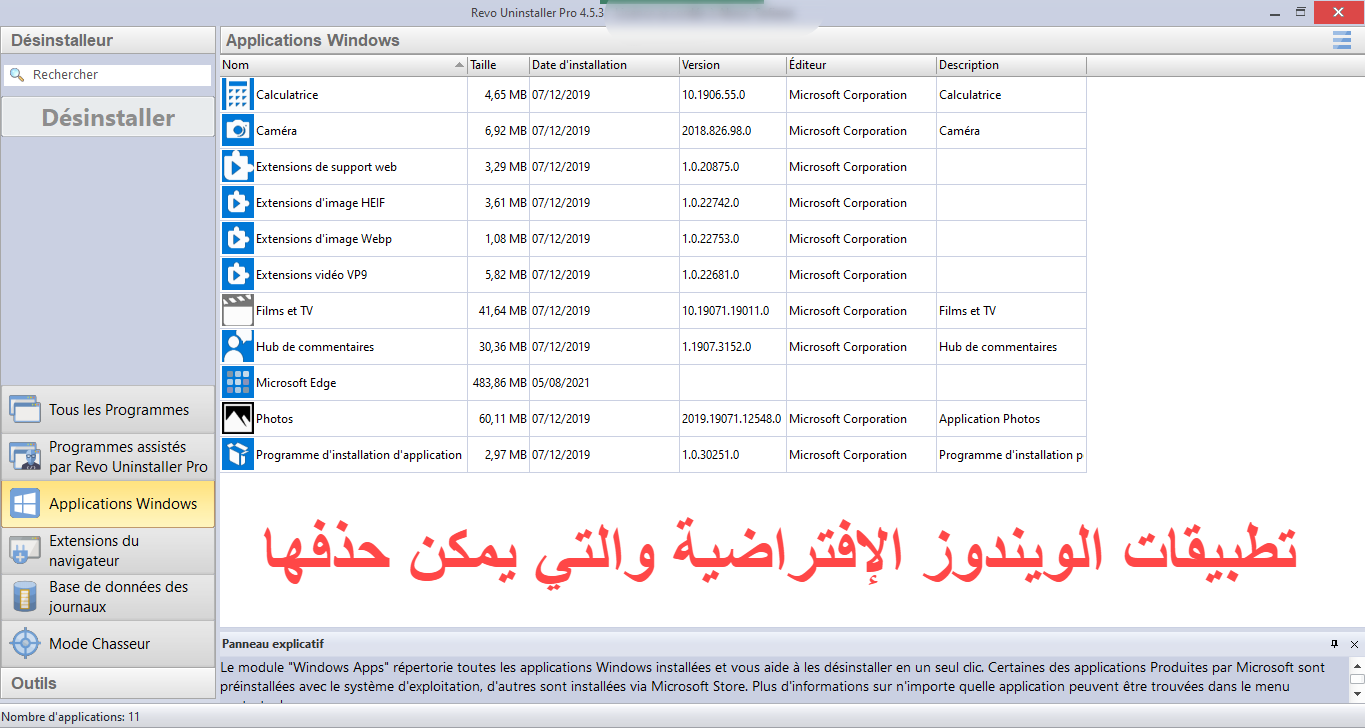Select the Caméra row name

click(x=276, y=131)
